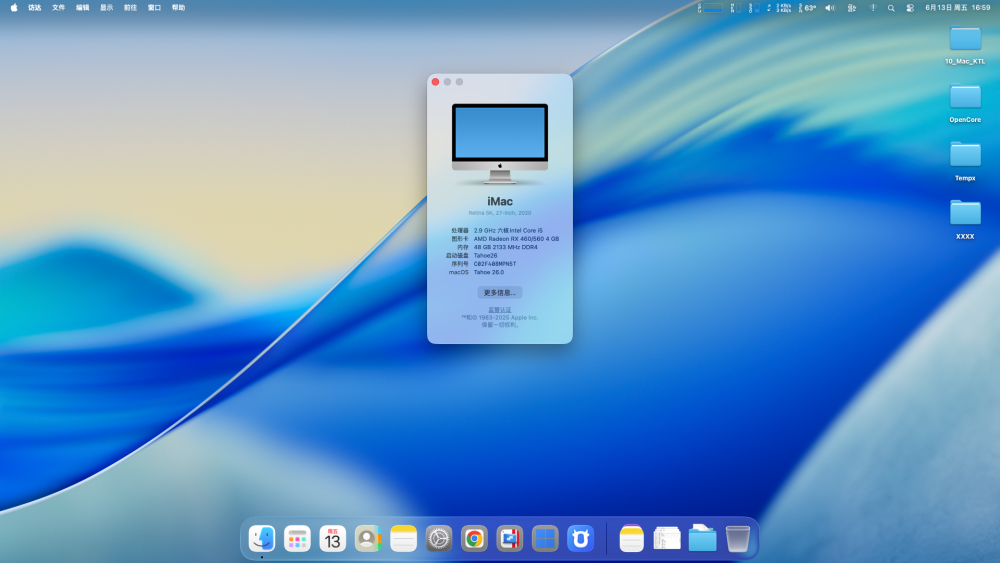Click the macOS version Tahoe 26.0
The width and height of the screenshot is (1000, 563).
tap(489, 272)
